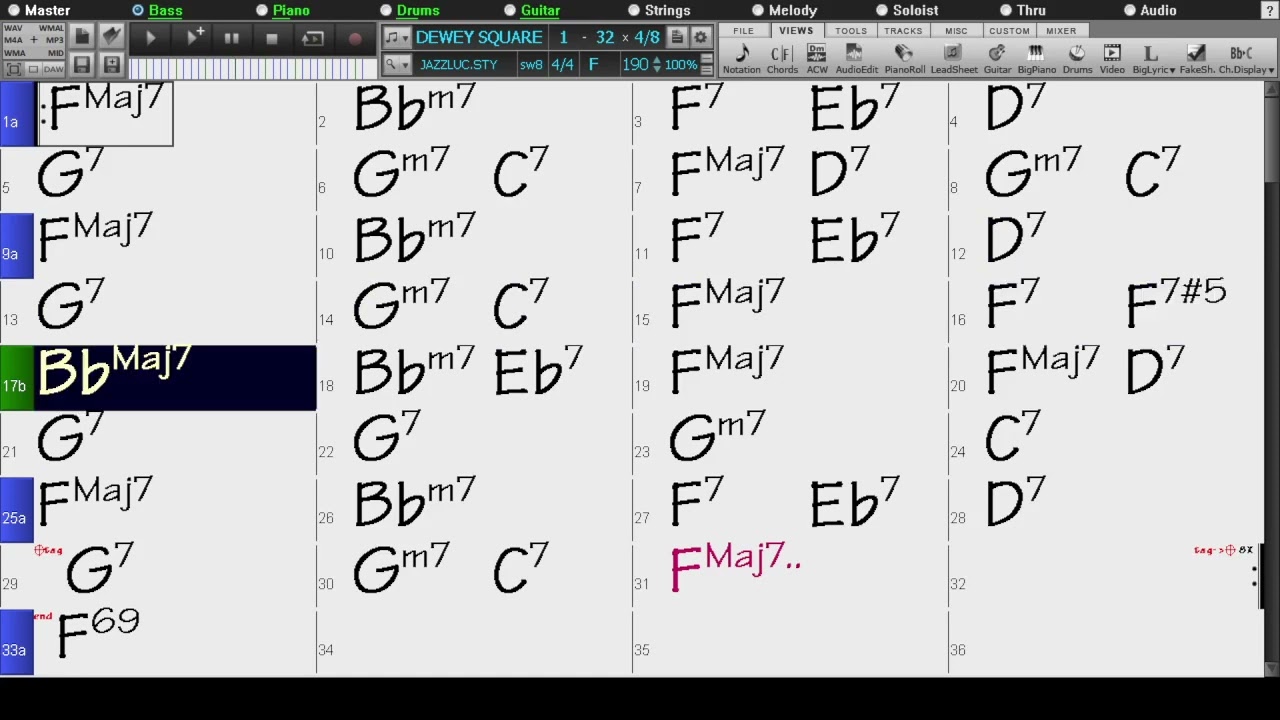Launch the ACW audio chord wizard
The image size is (1280, 720).
(x=817, y=59)
